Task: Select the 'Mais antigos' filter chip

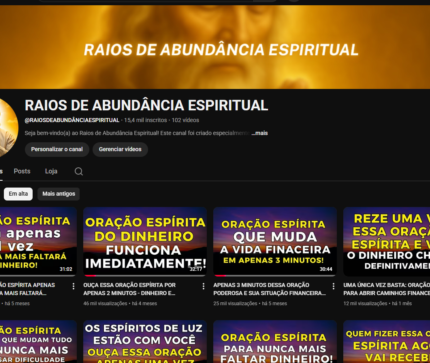Action: (59, 194)
